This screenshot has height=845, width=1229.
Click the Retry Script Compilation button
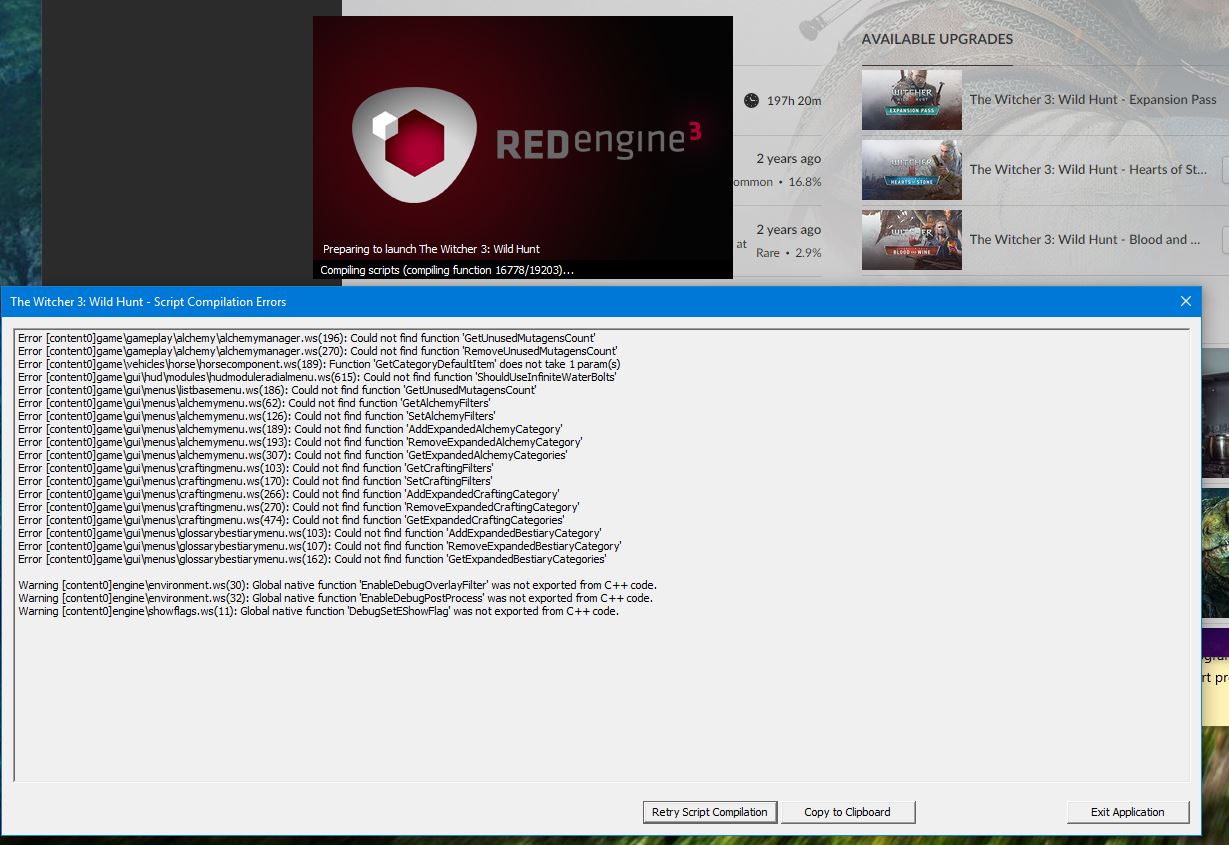[710, 812]
